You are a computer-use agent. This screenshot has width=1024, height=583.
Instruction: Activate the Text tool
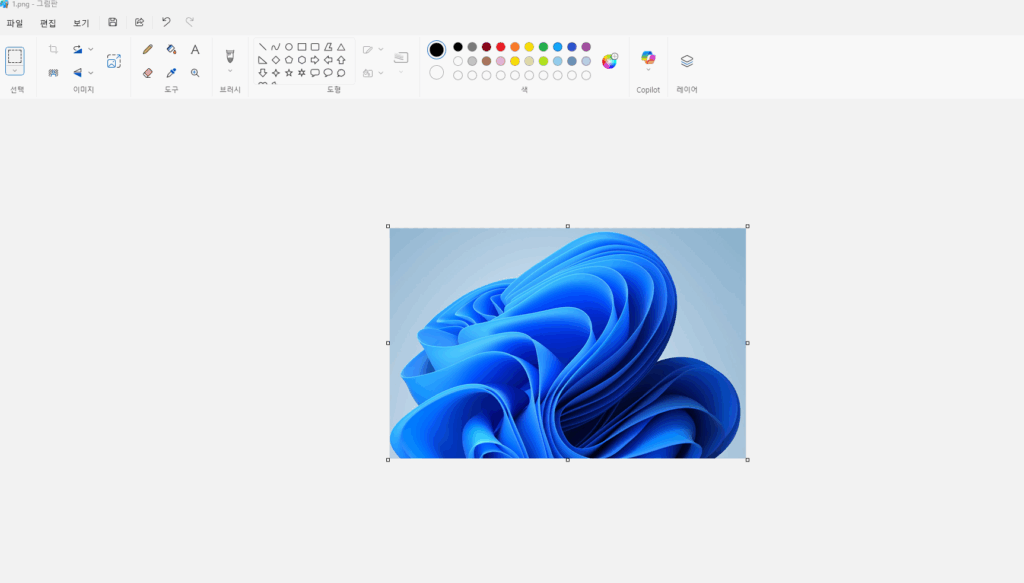[x=195, y=49]
